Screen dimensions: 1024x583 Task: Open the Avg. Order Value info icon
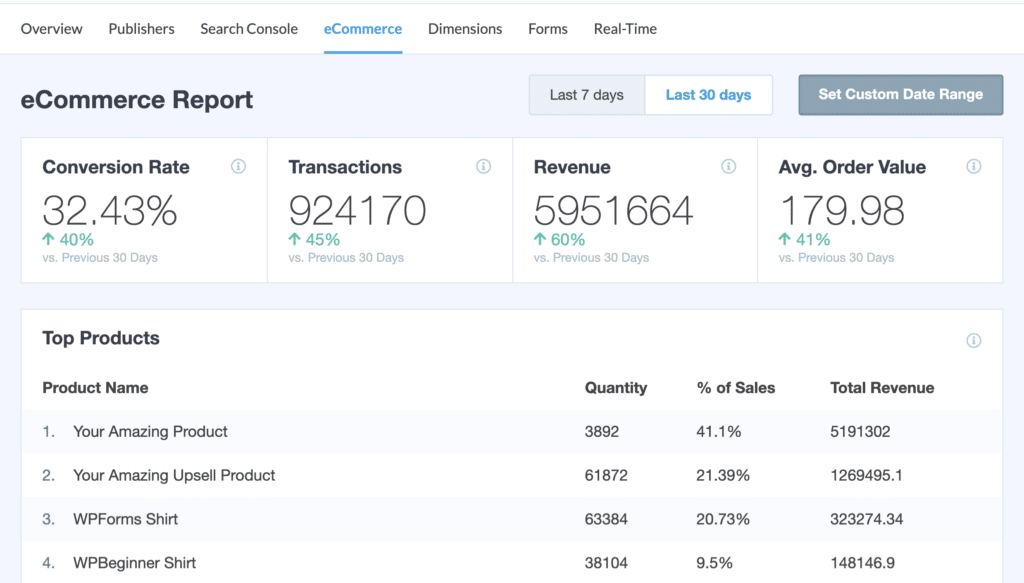coord(974,166)
